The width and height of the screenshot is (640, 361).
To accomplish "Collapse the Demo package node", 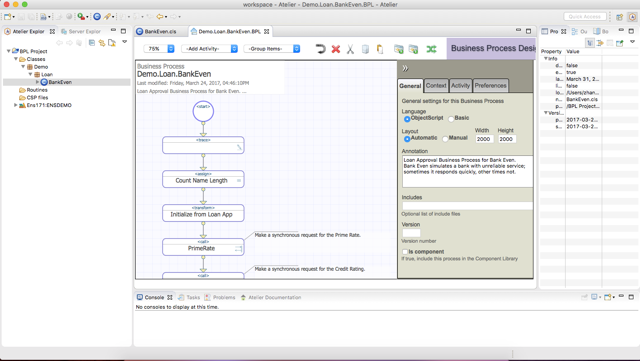I will [x=23, y=67].
